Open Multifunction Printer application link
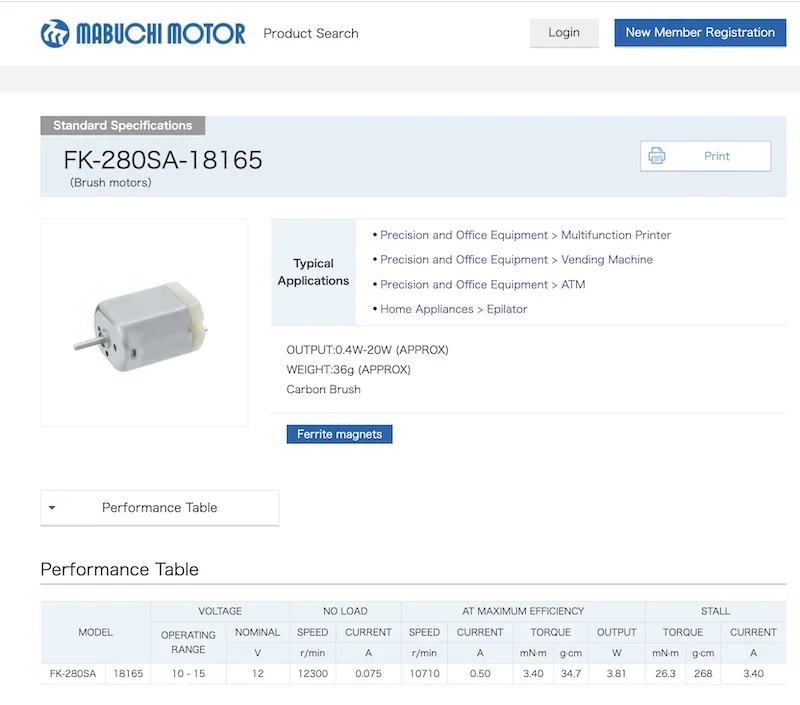The image size is (800, 705). point(616,235)
